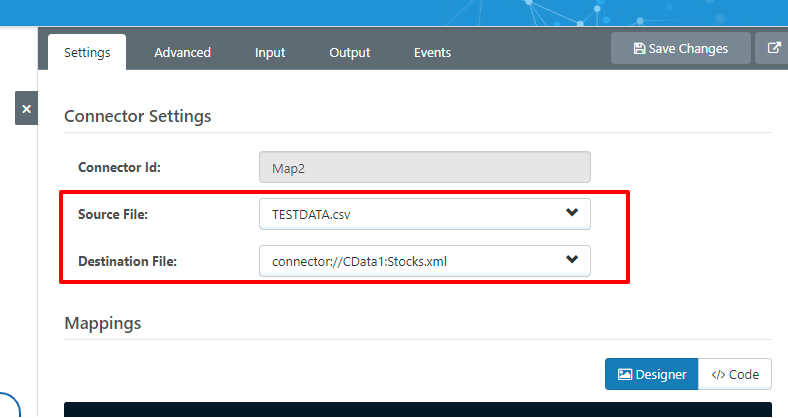Click the floppy disk icon in Save Changes
Image resolution: width=788 pixels, height=418 pixels.
click(x=639, y=48)
